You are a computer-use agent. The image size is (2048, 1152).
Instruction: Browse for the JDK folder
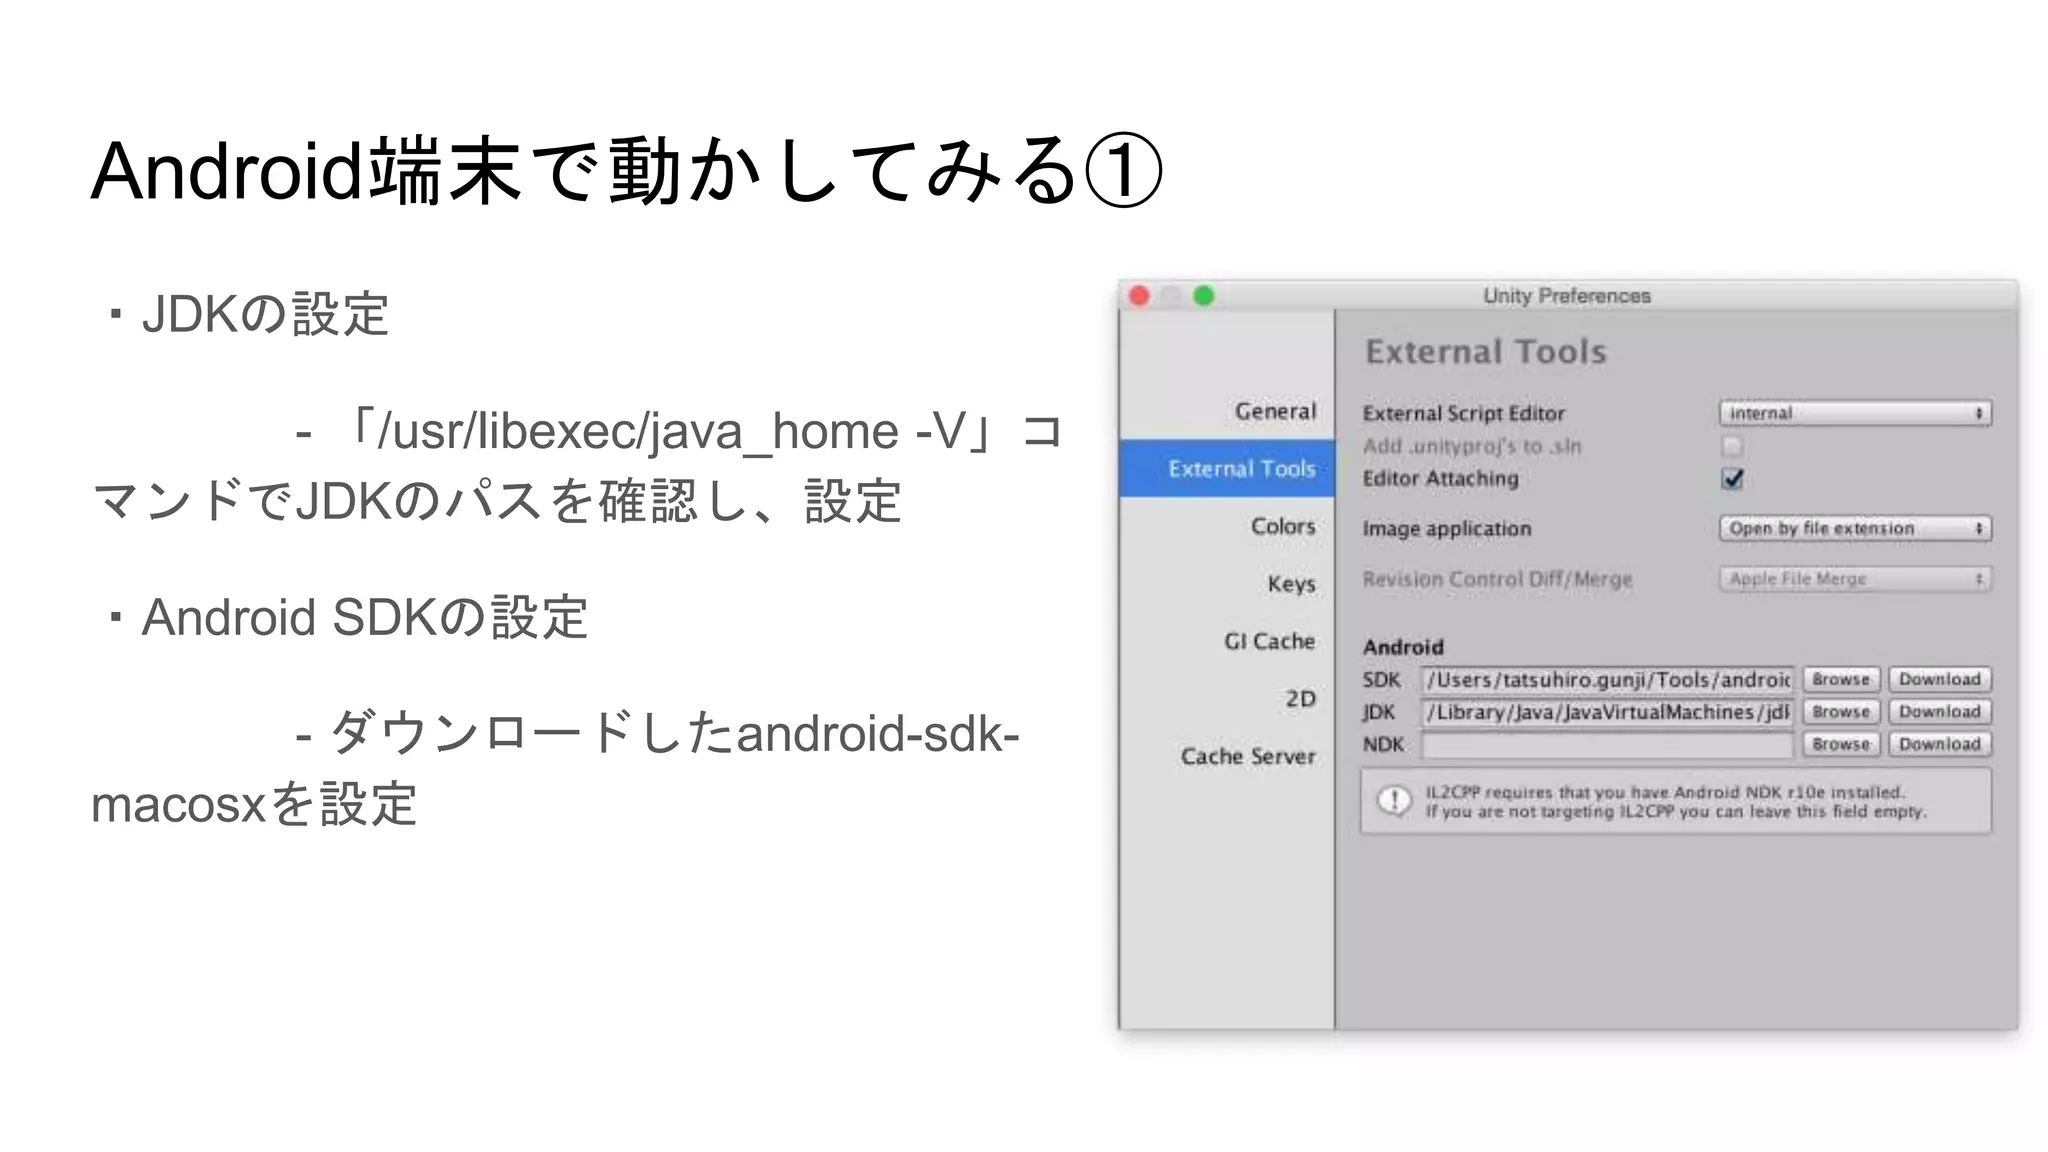[1841, 712]
